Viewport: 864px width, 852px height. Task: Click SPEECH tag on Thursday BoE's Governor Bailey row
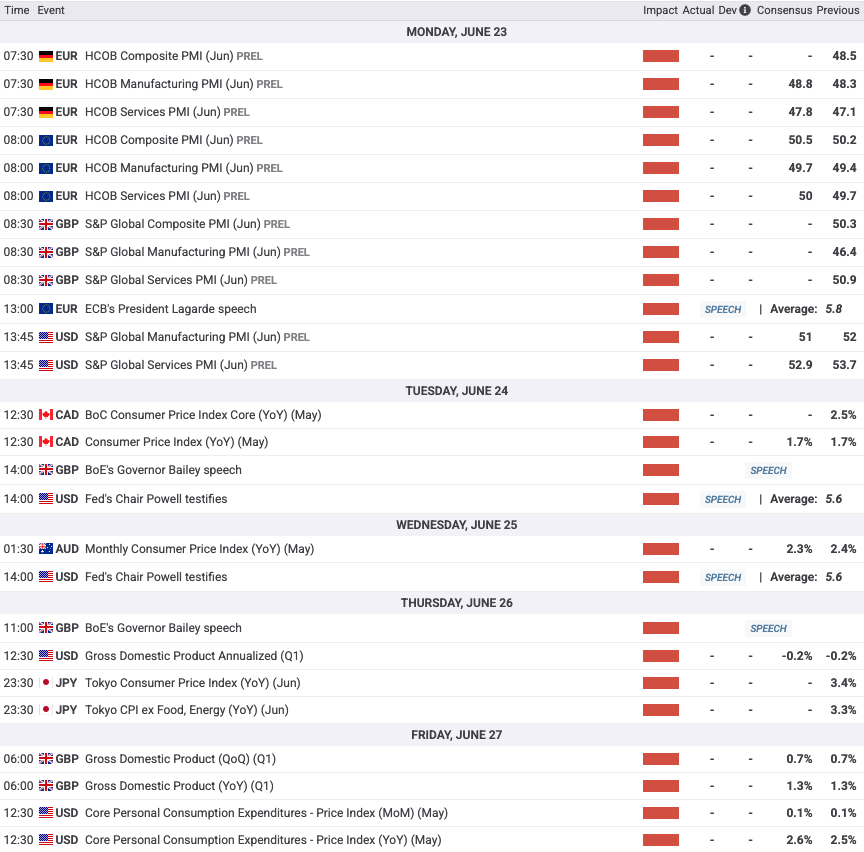point(768,629)
